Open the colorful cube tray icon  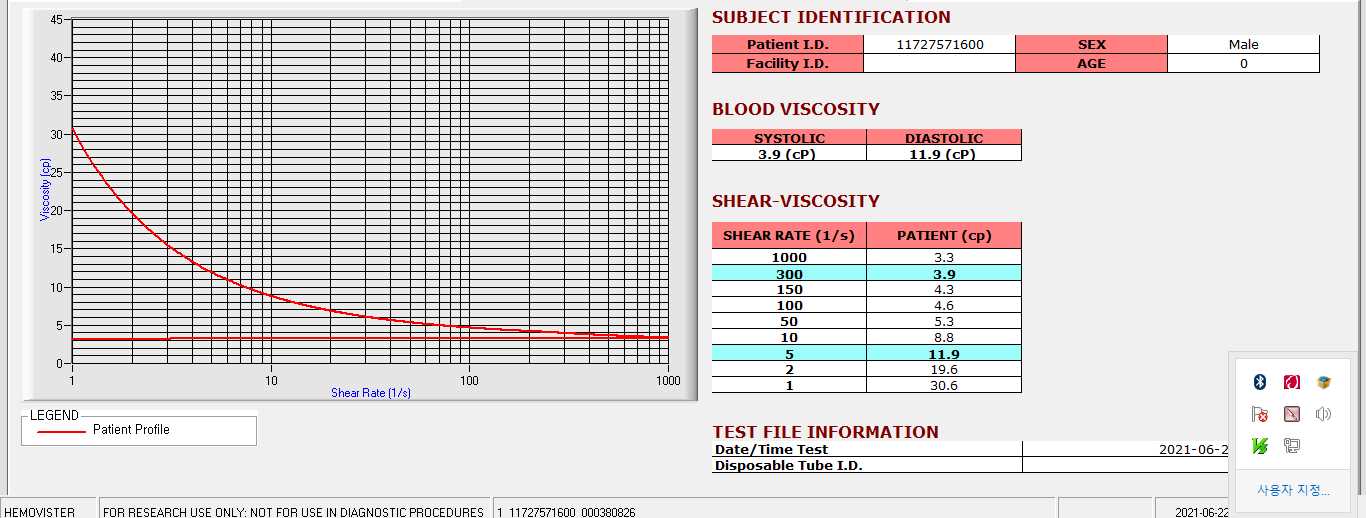point(1324,382)
